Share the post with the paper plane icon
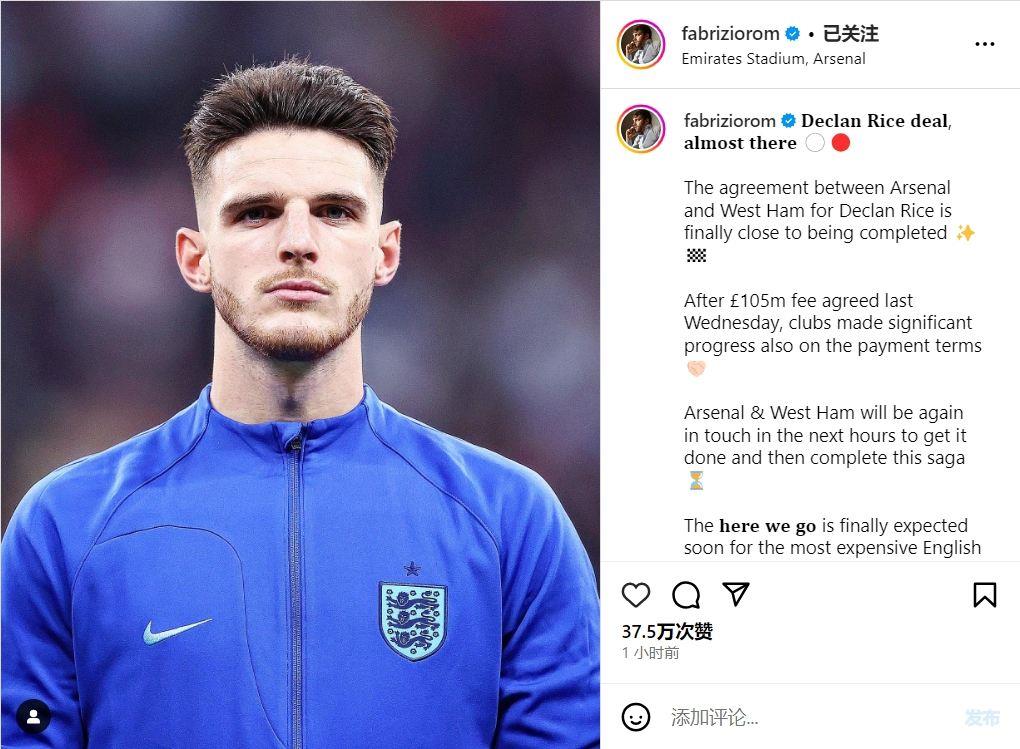 (736, 595)
